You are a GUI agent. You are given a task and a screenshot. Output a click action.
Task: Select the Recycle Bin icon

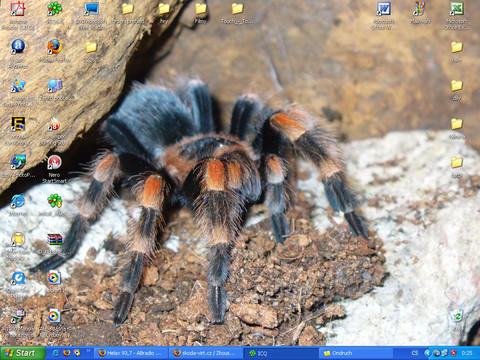click(457, 320)
